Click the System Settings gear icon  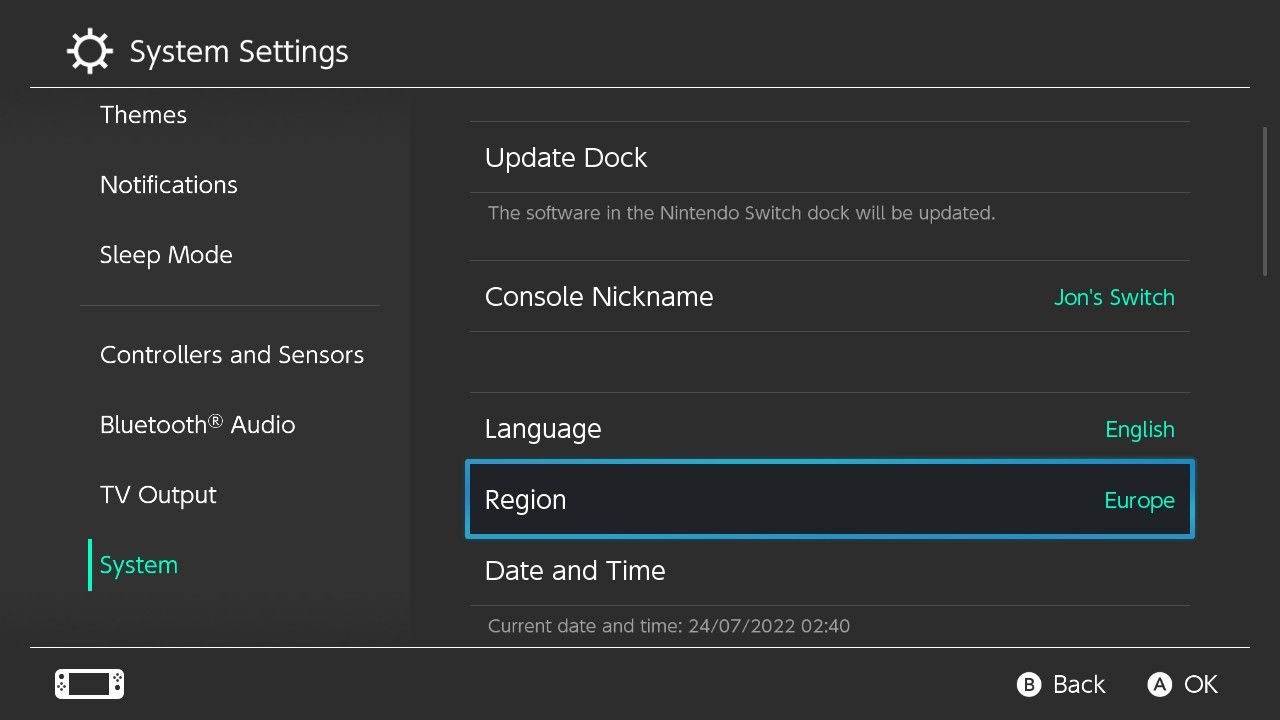point(90,51)
